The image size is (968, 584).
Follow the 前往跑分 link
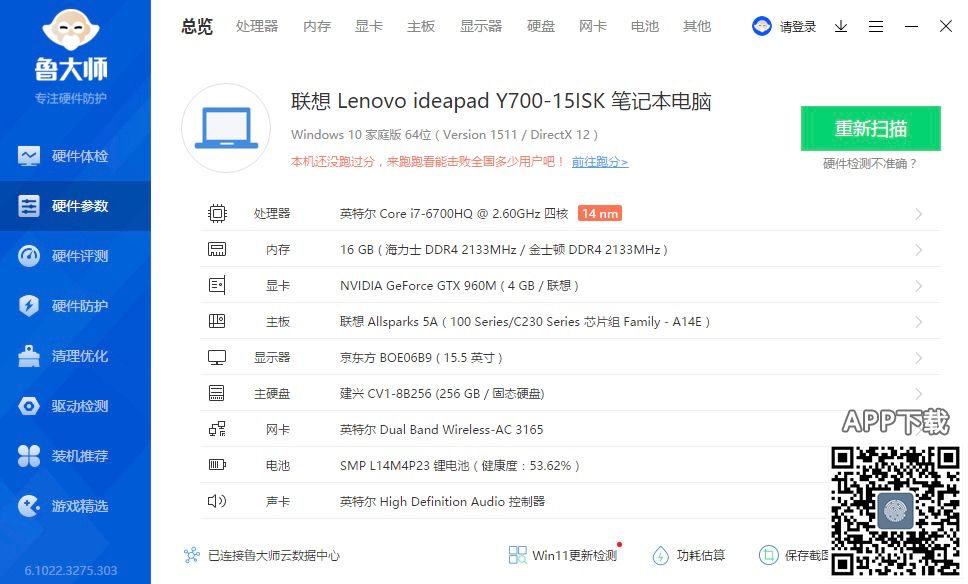click(600, 162)
